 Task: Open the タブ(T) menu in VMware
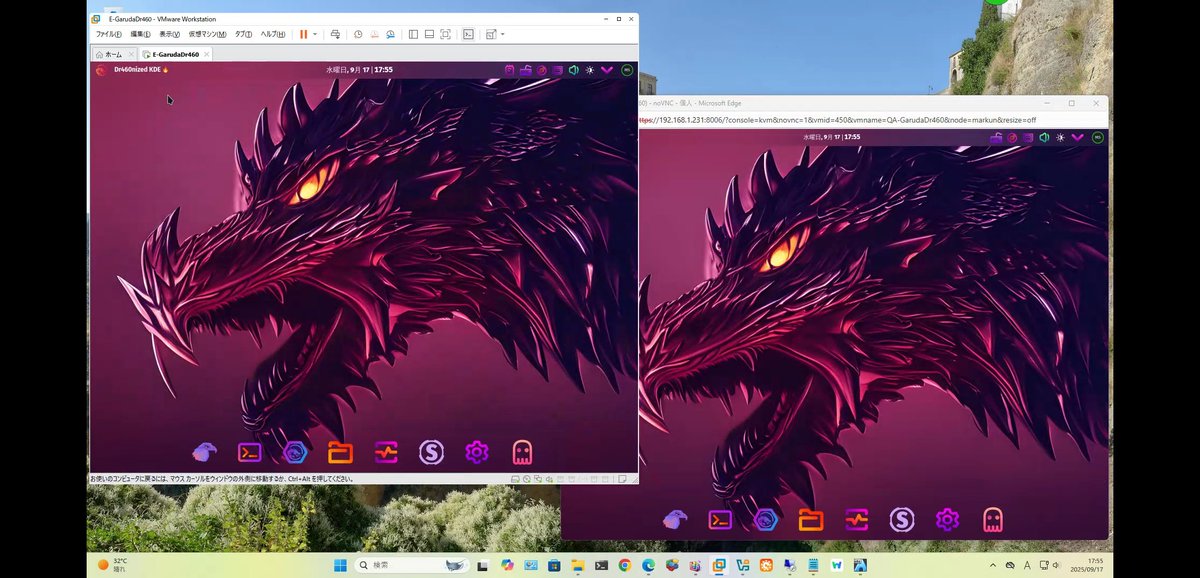tap(243, 34)
